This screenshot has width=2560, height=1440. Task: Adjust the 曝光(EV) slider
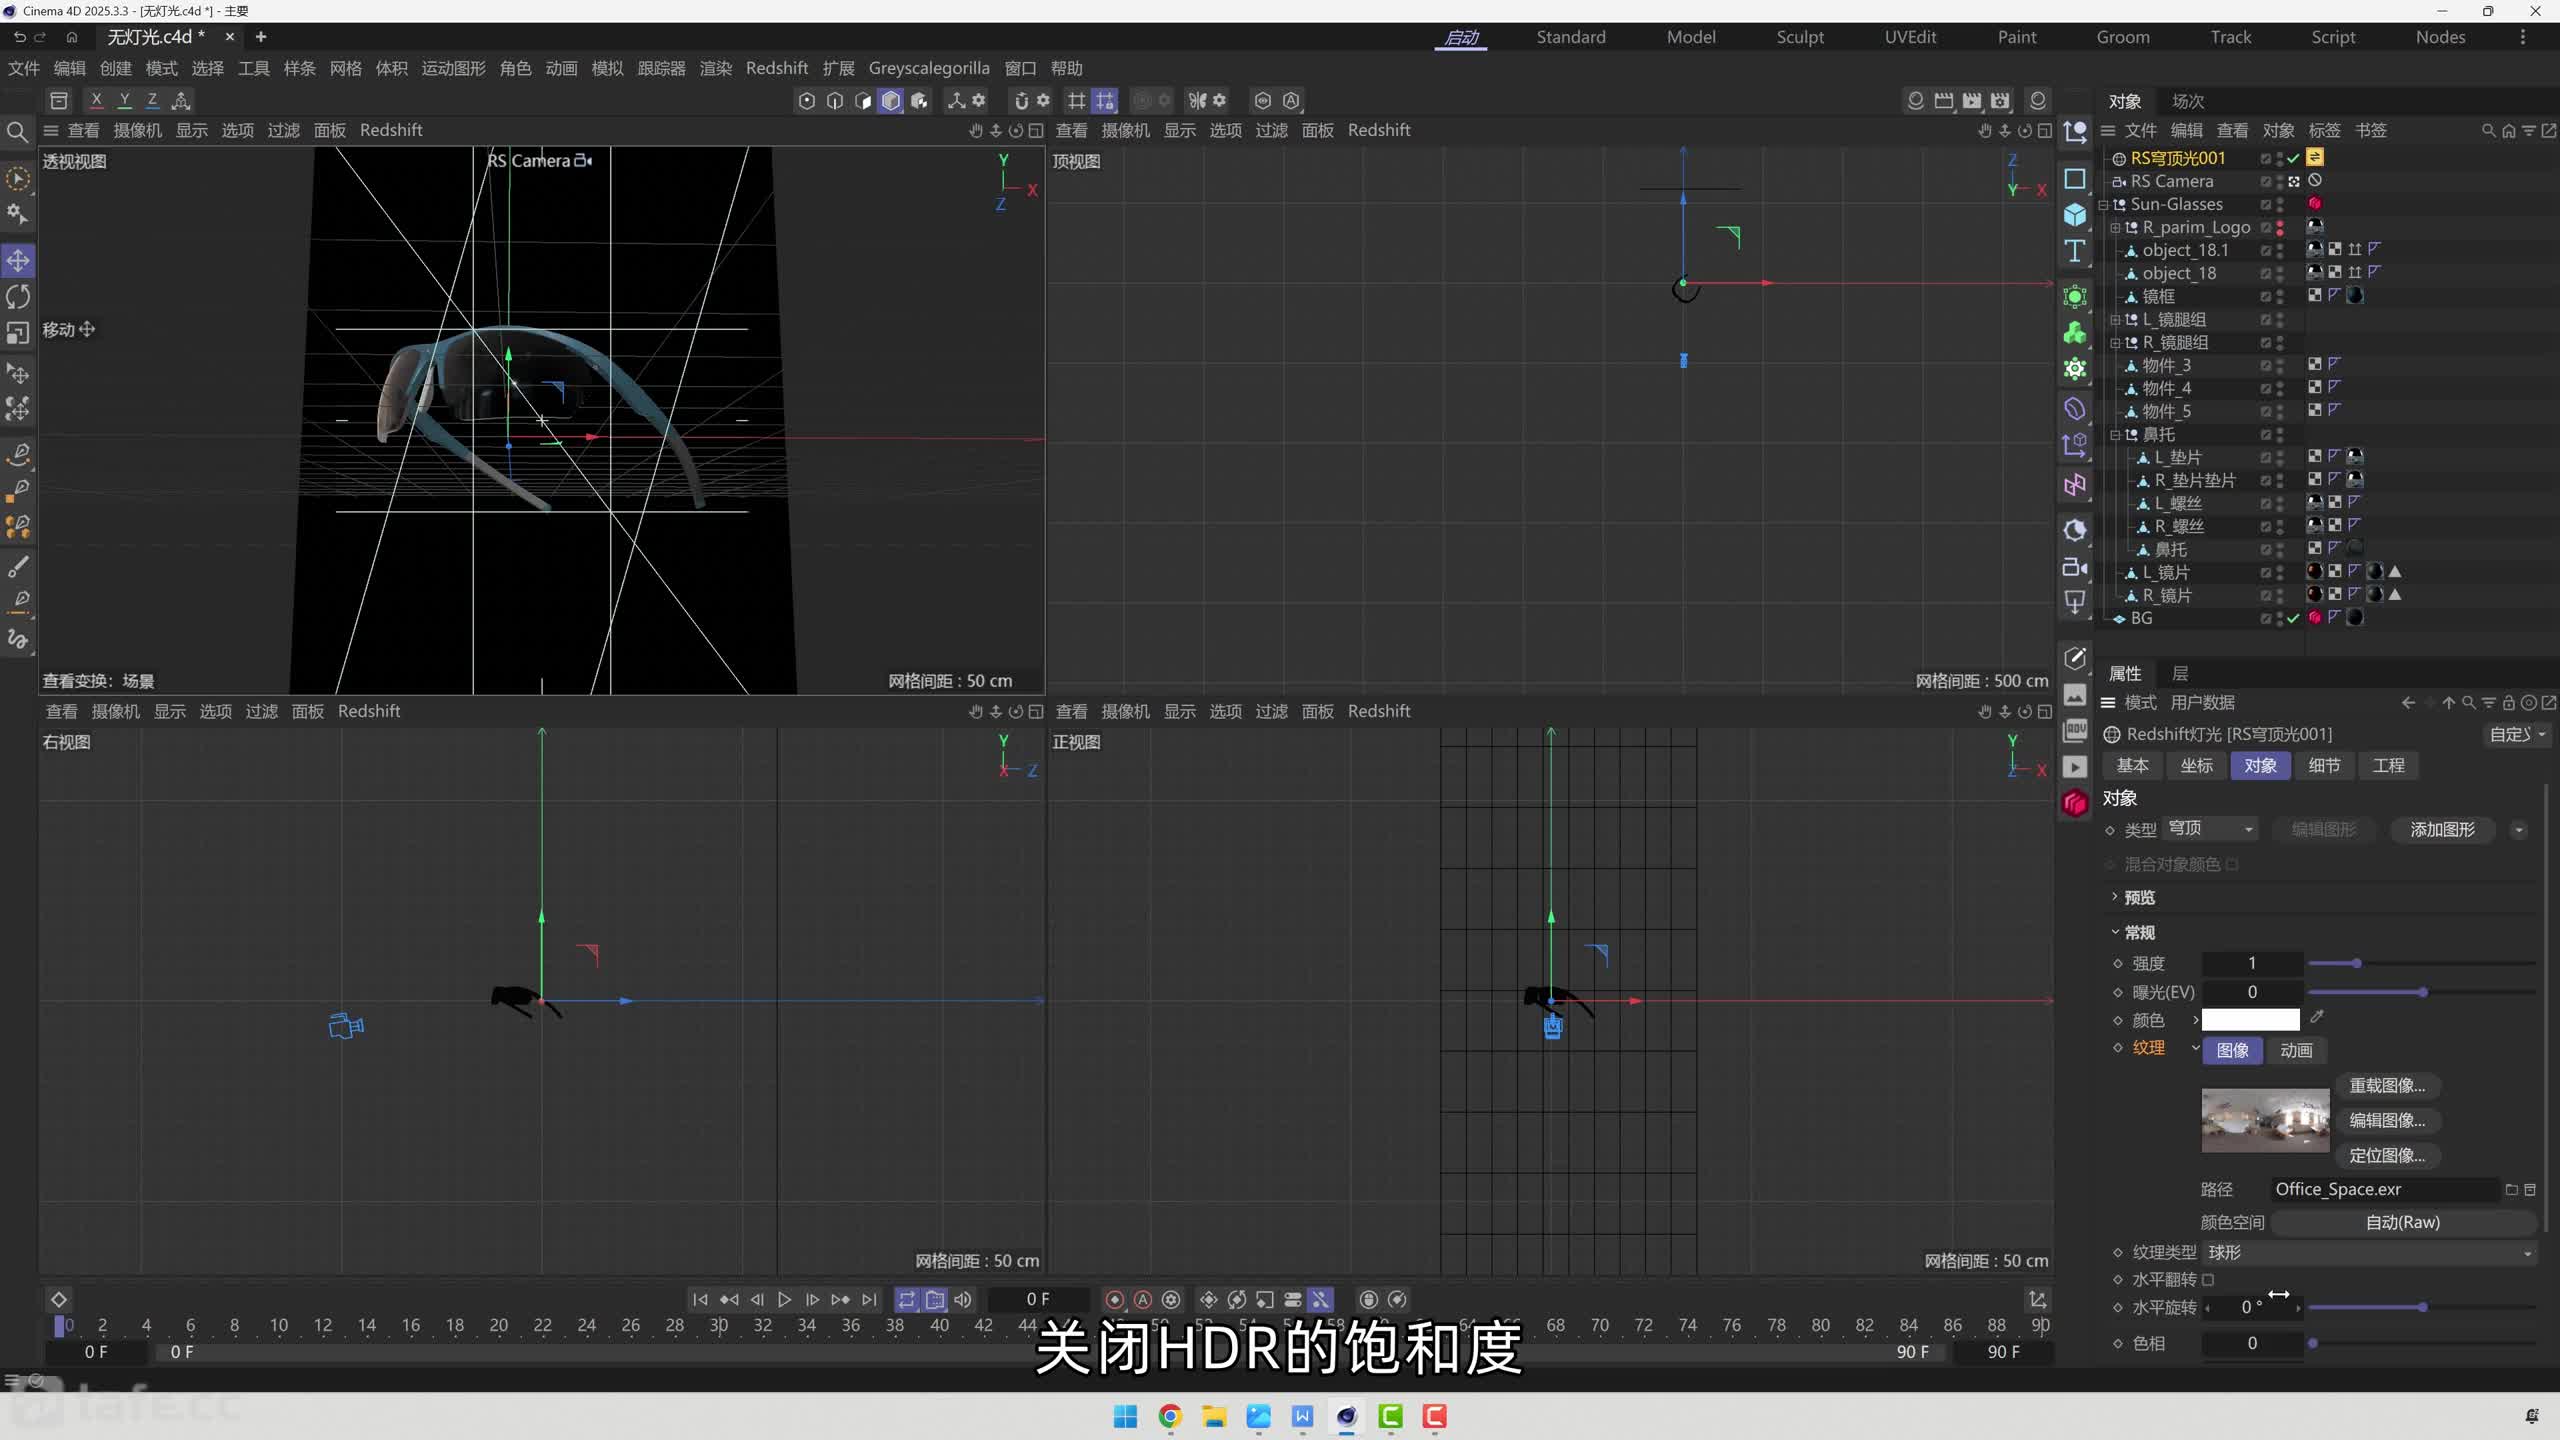(2421, 992)
